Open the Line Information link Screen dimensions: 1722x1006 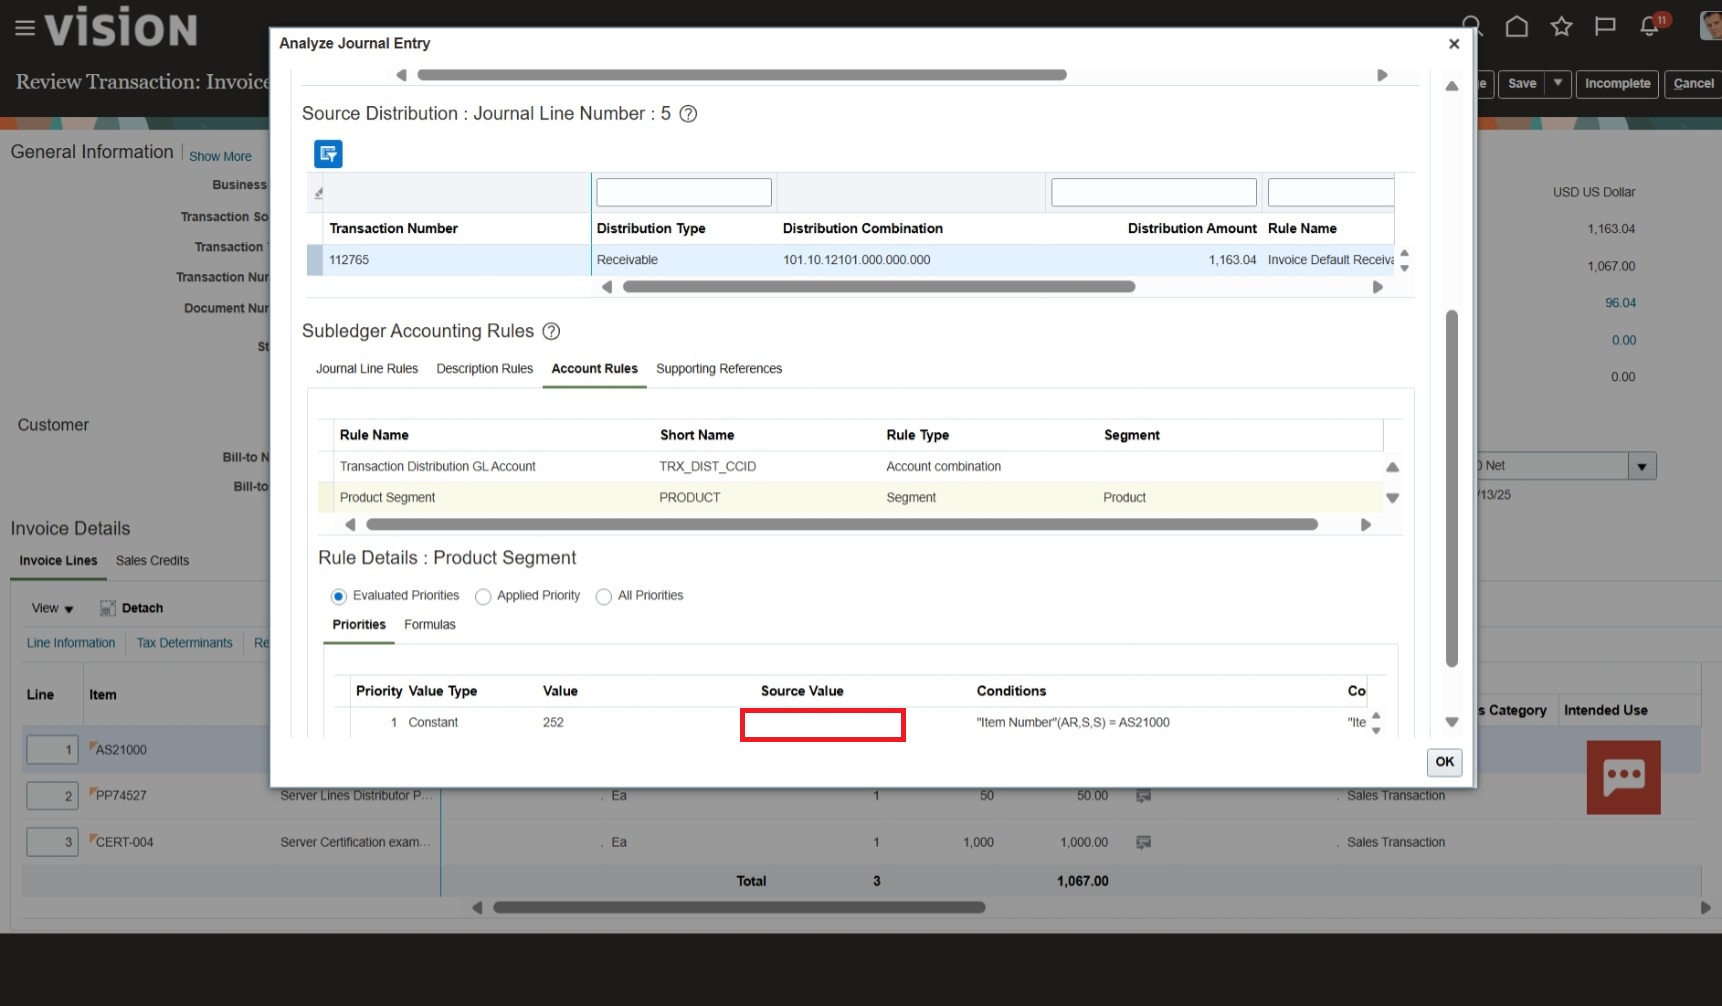[x=71, y=643]
